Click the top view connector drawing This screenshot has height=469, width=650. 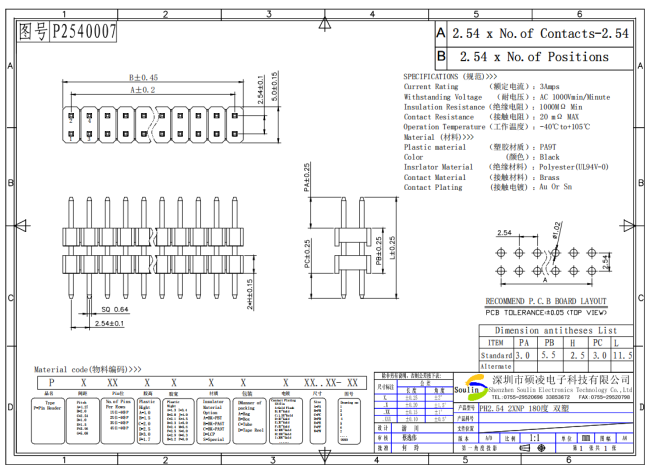pos(150,120)
